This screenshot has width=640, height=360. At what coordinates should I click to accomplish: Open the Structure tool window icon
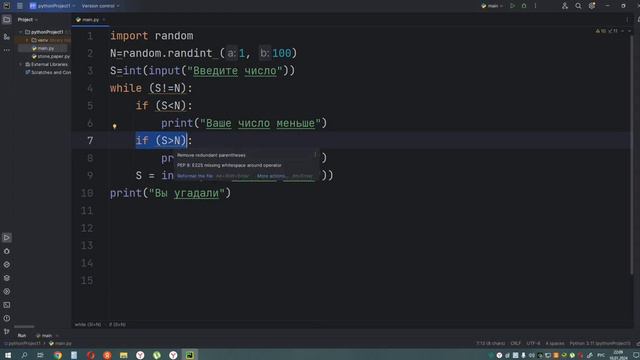[7, 37]
